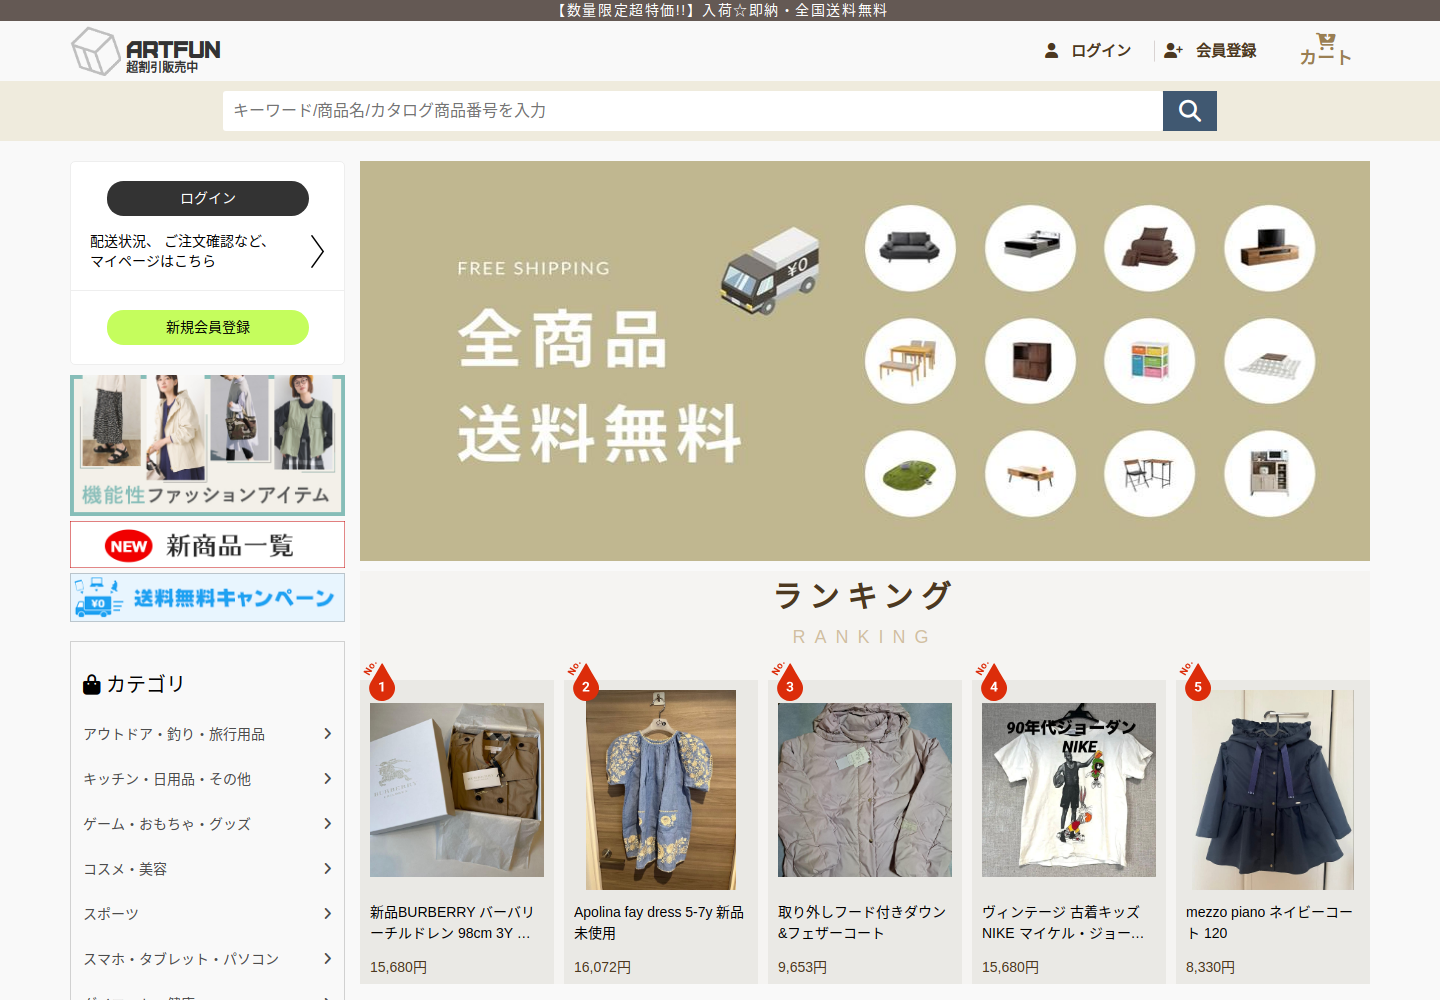This screenshot has width=1440, height=1000.
Task: Expand ゲーム・おもちゃ・グッズ category chevron
Action: 327,824
